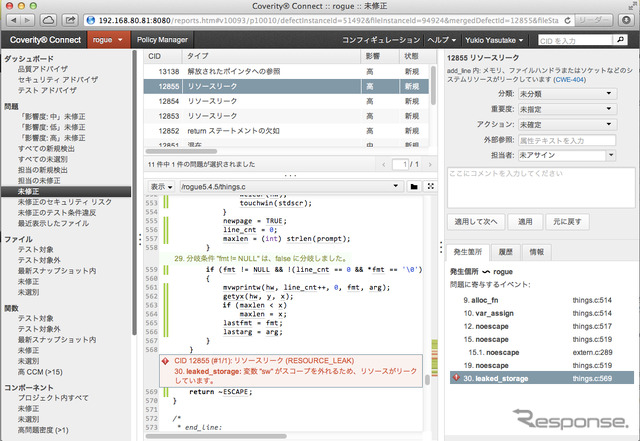Click the browser URL address bar
Image resolution: width=640 pixels, height=441 pixels.
pyautogui.click(x=328, y=20)
